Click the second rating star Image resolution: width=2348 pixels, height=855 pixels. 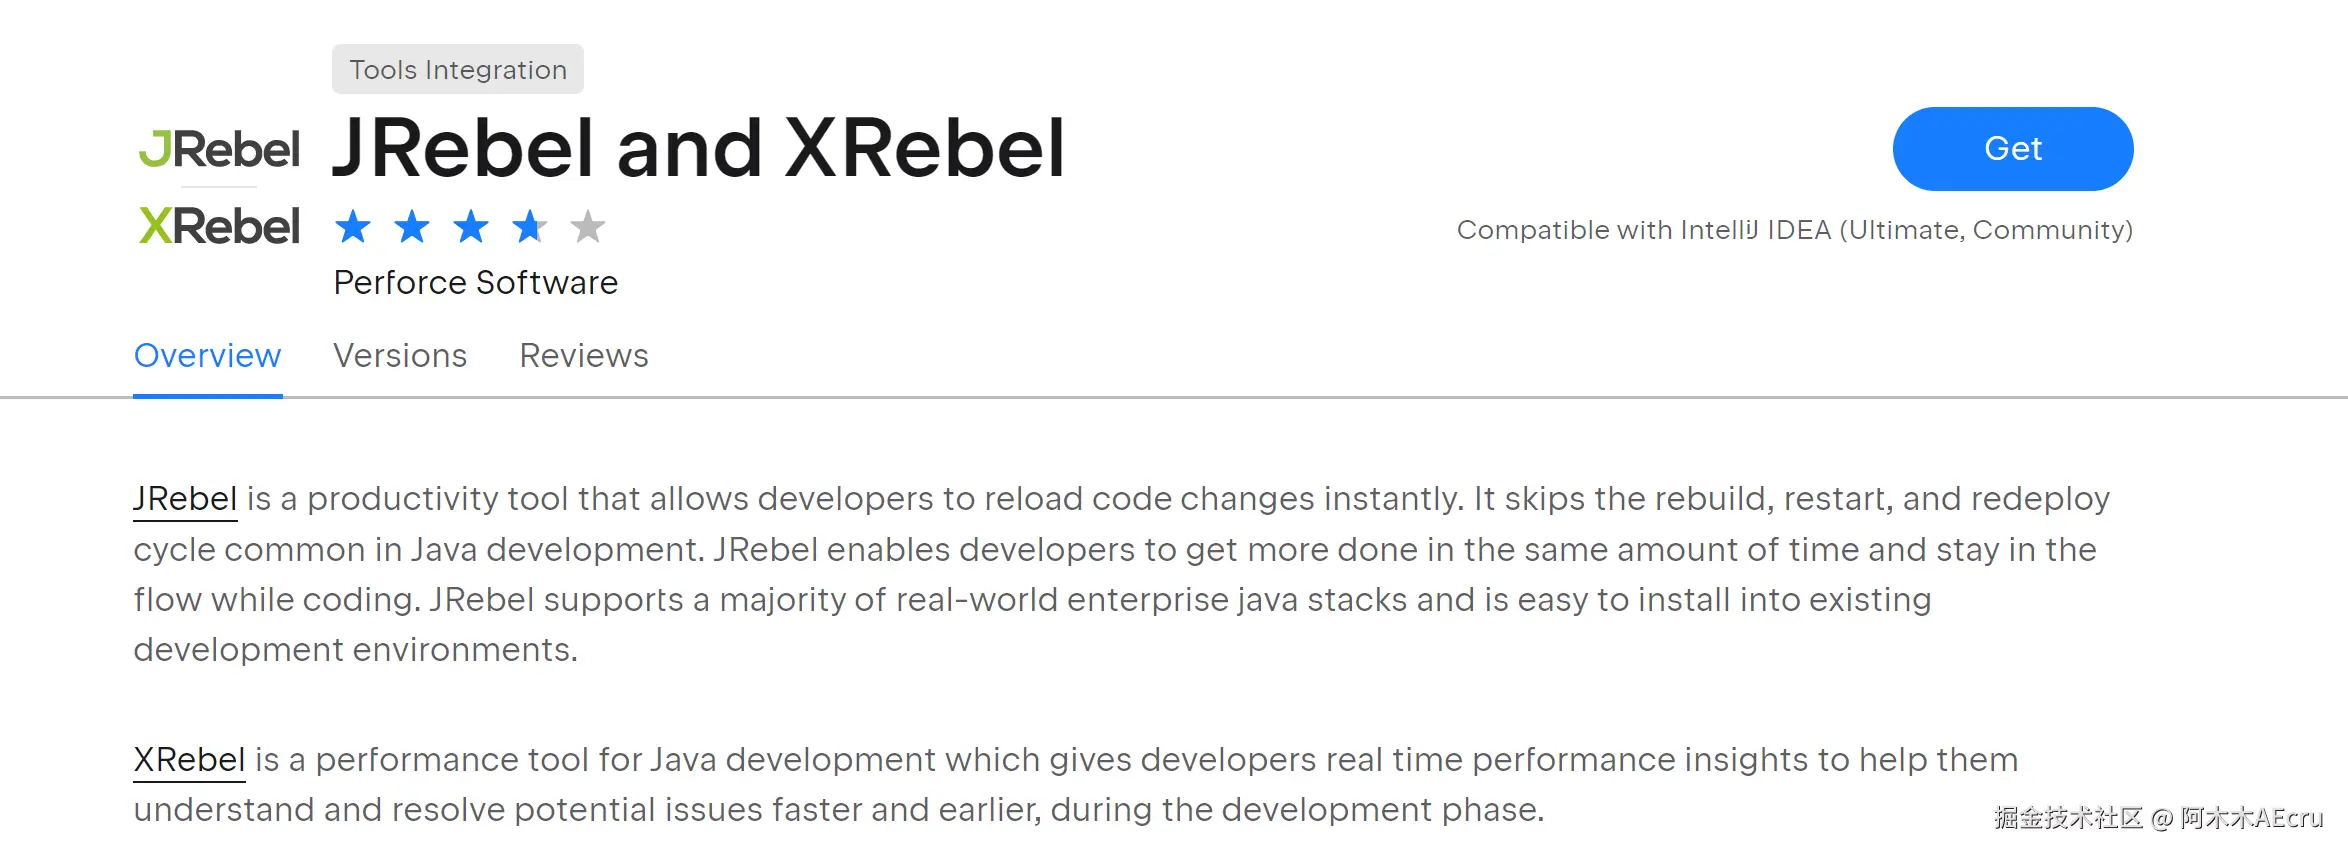point(411,227)
